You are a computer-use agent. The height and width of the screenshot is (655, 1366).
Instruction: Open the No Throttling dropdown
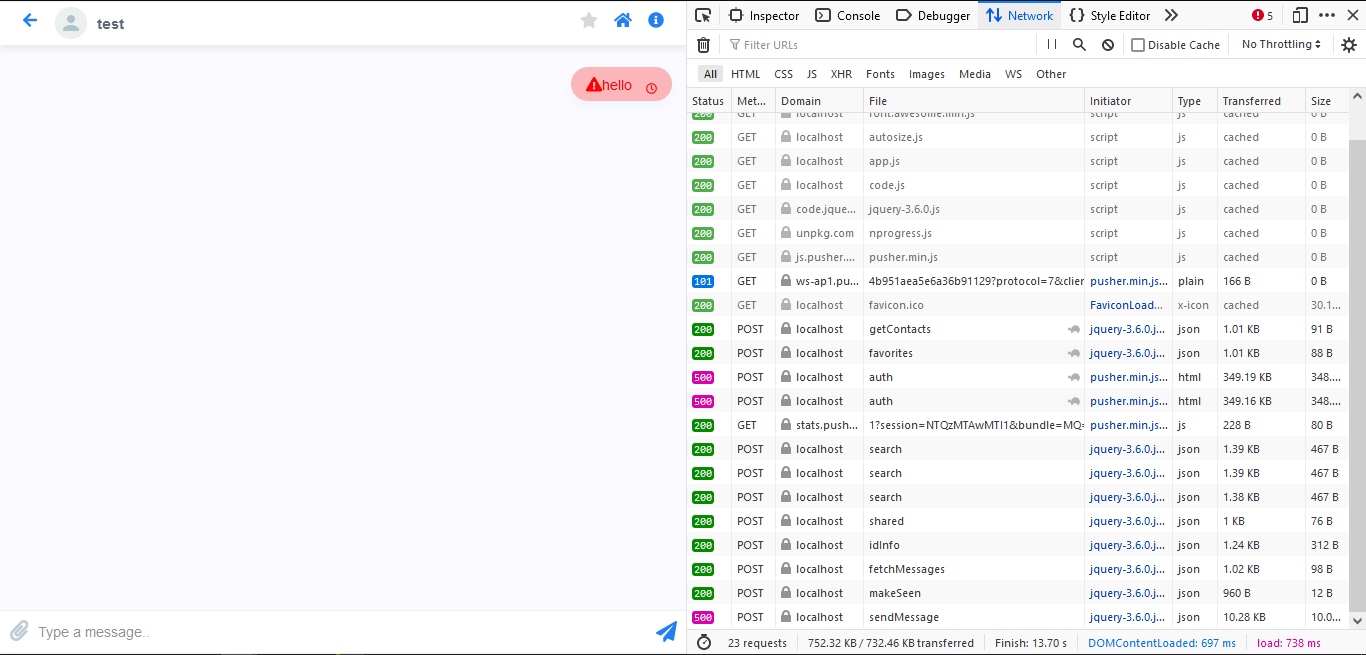pos(1281,44)
